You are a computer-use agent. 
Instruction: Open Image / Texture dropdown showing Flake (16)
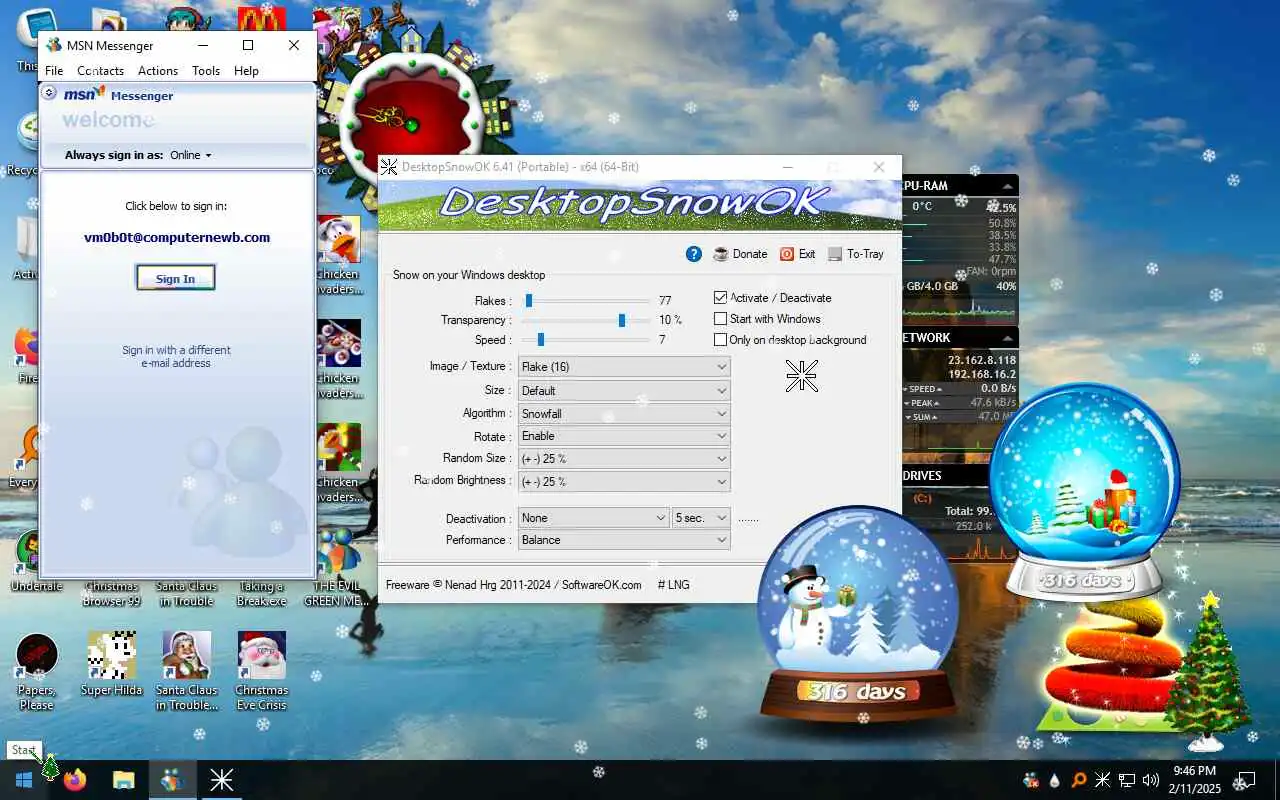click(624, 367)
